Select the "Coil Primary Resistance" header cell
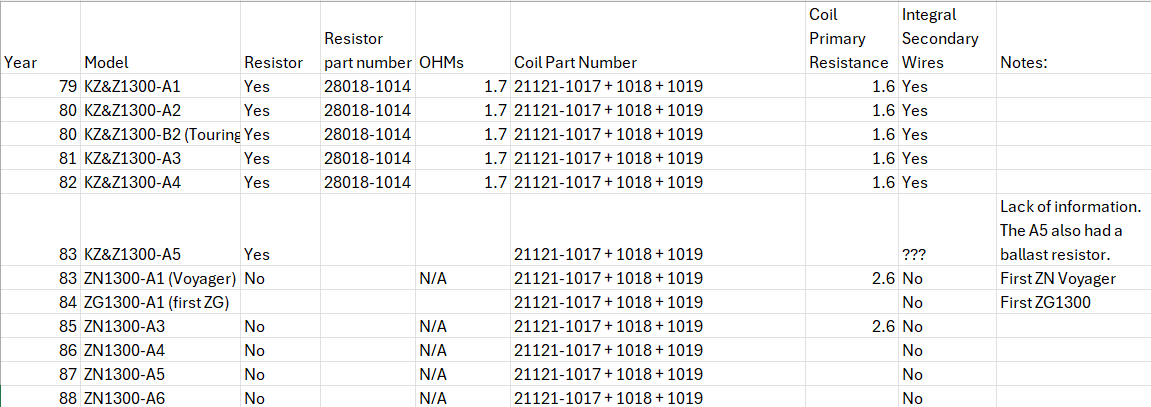Viewport: 1151px width, 407px height. click(x=848, y=38)
